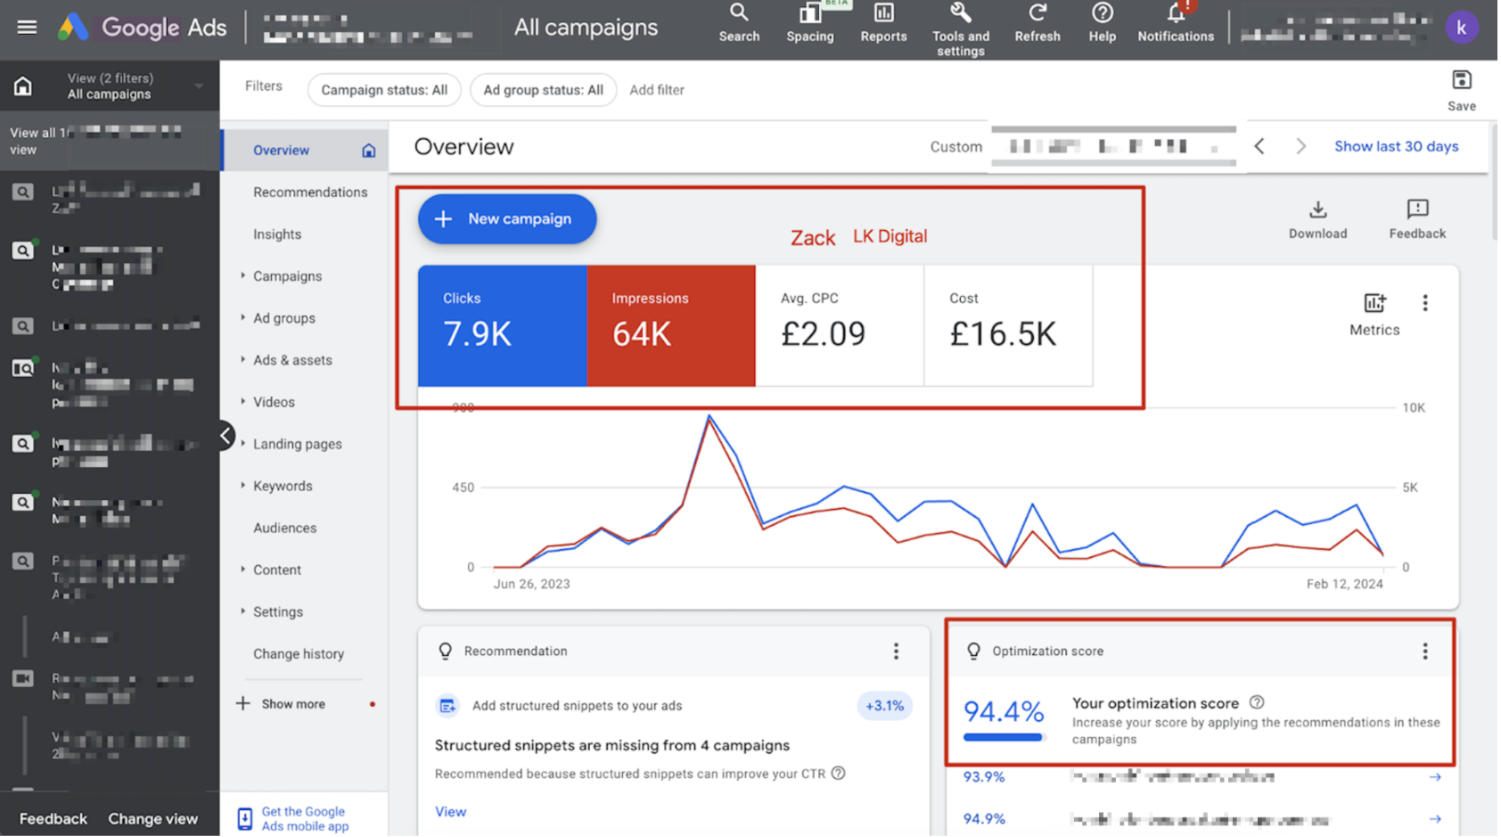1501x837 pixels.
Task: Collapse the campaign sidebar panel arrow
Action: coord(226,436)
